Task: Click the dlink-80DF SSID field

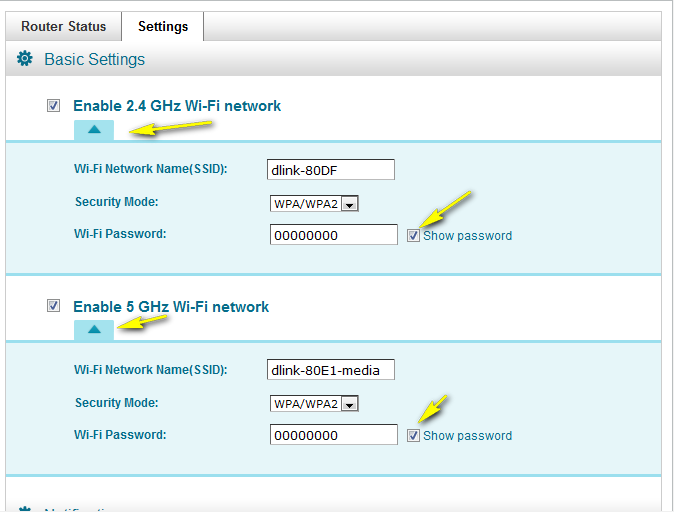Action: [331, 170]
